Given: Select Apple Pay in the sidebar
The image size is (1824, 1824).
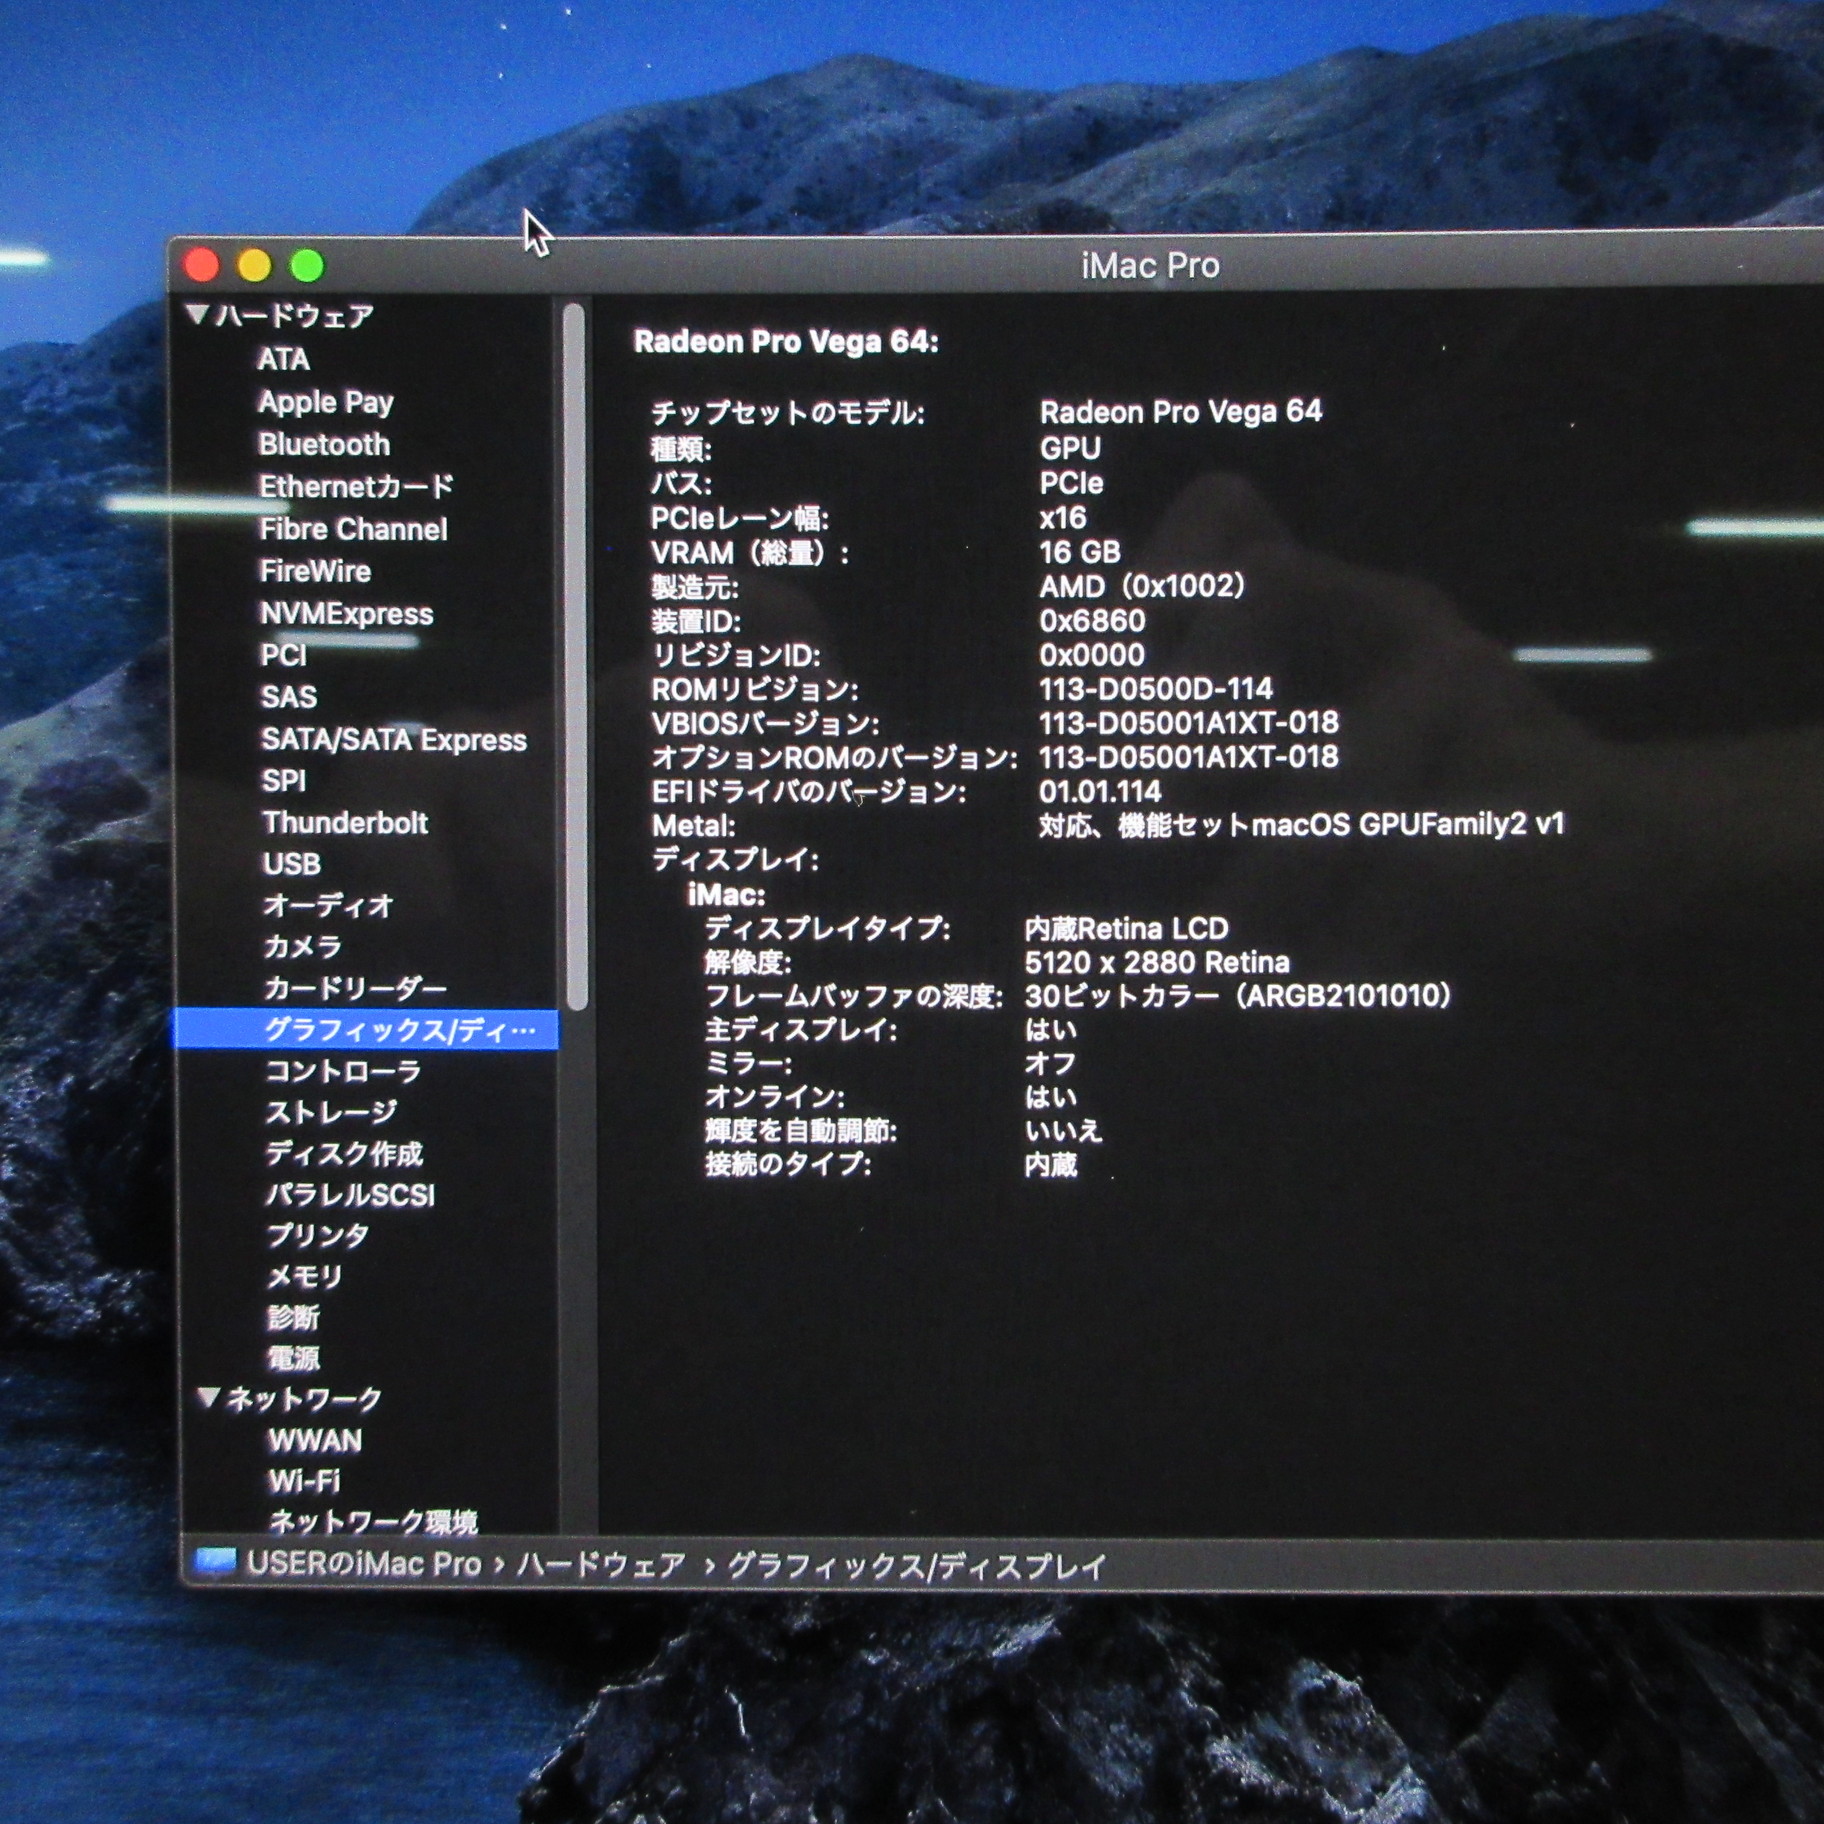Looking at the screenshot, I should tap(325, 402).
